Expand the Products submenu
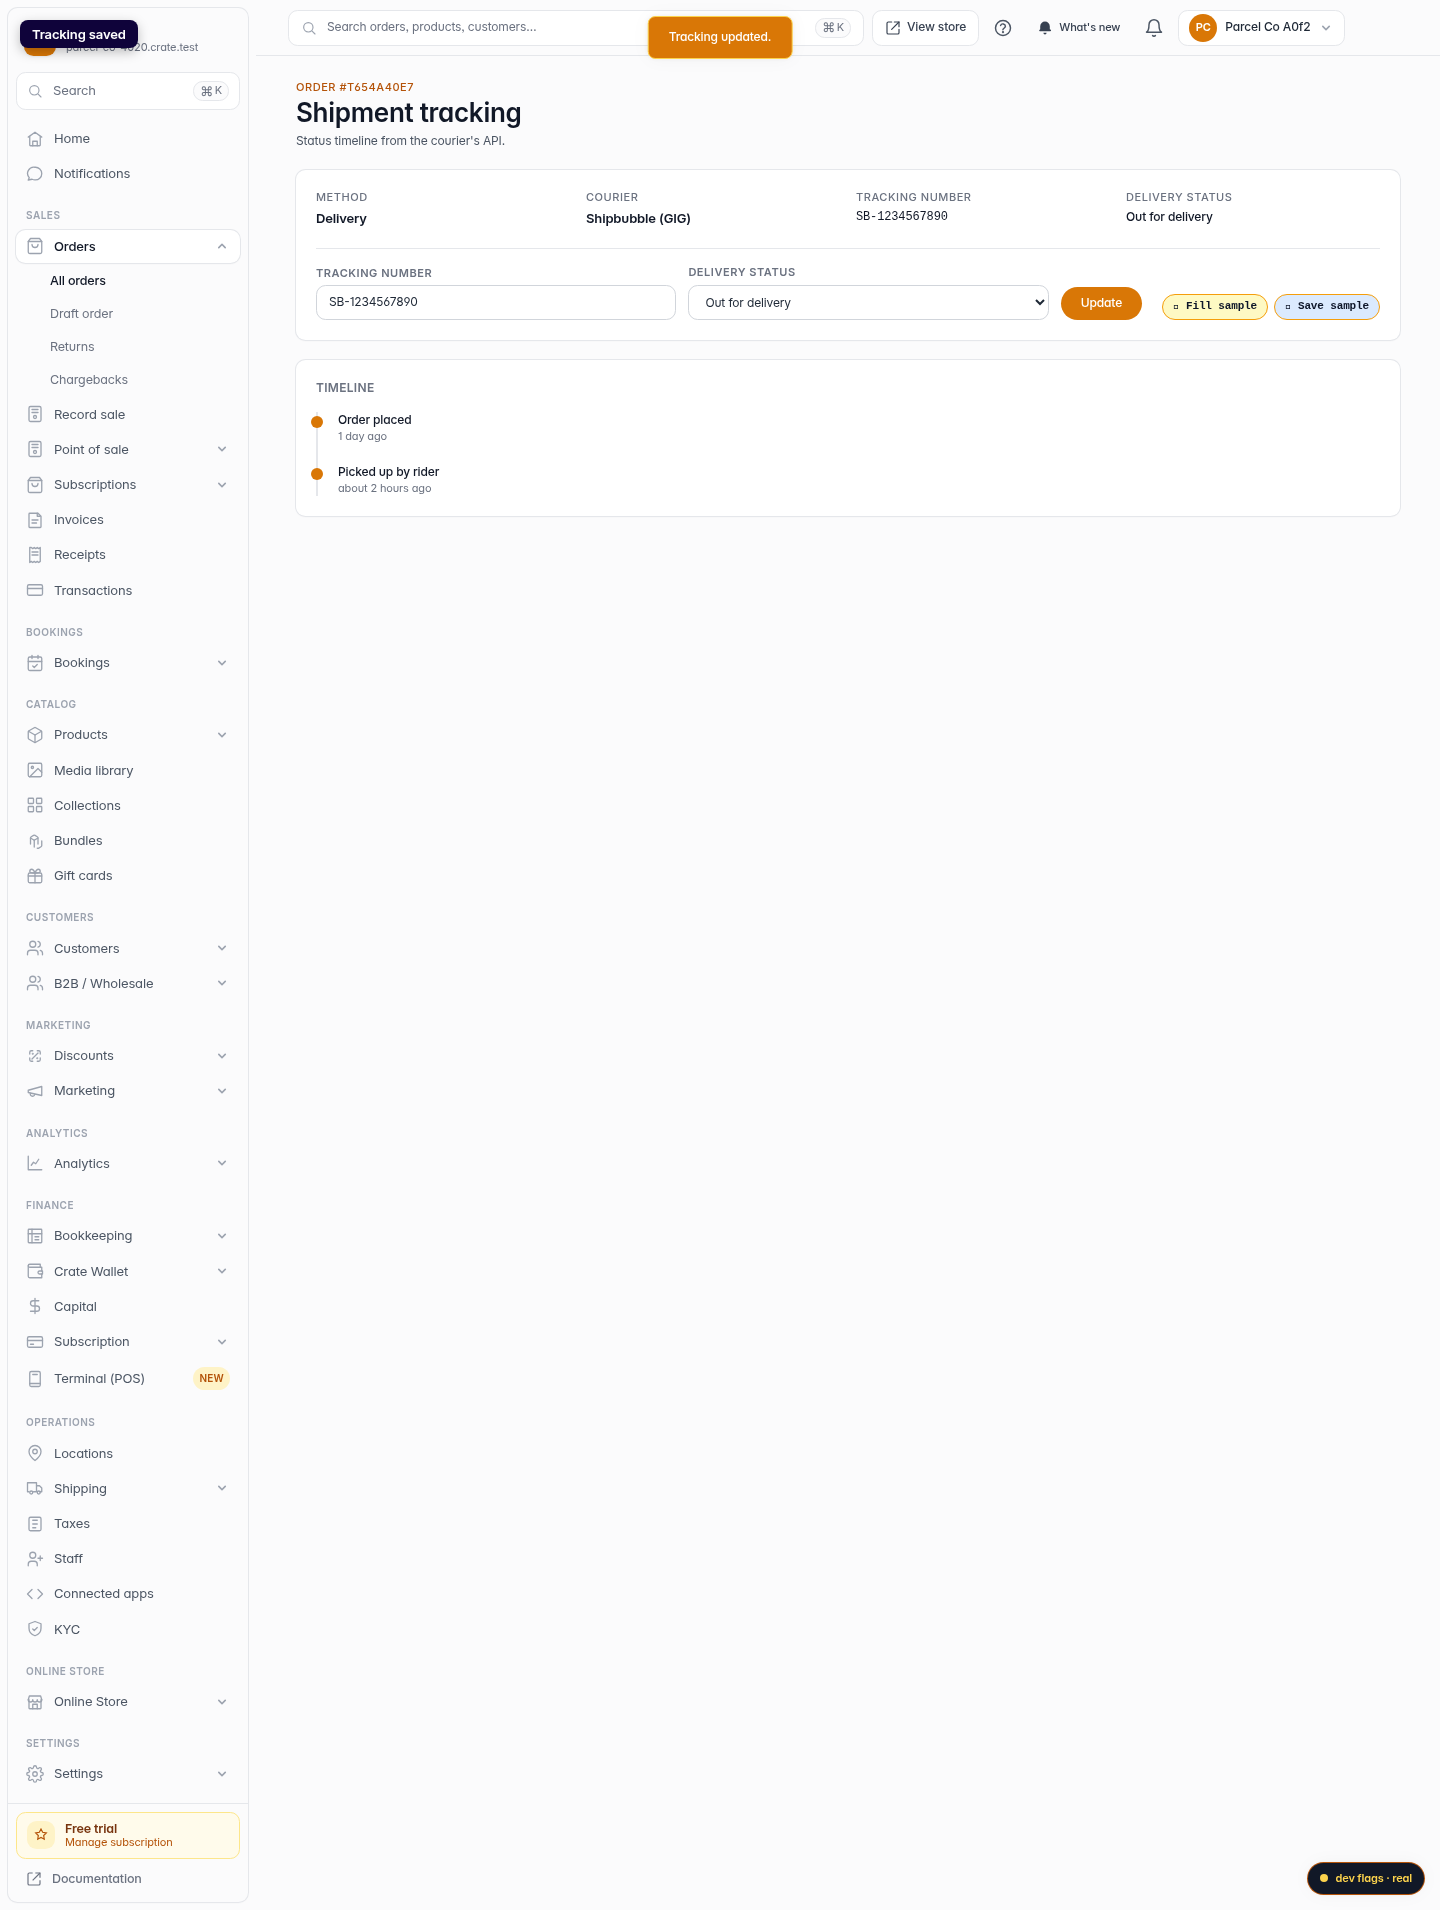 (222, 735)
